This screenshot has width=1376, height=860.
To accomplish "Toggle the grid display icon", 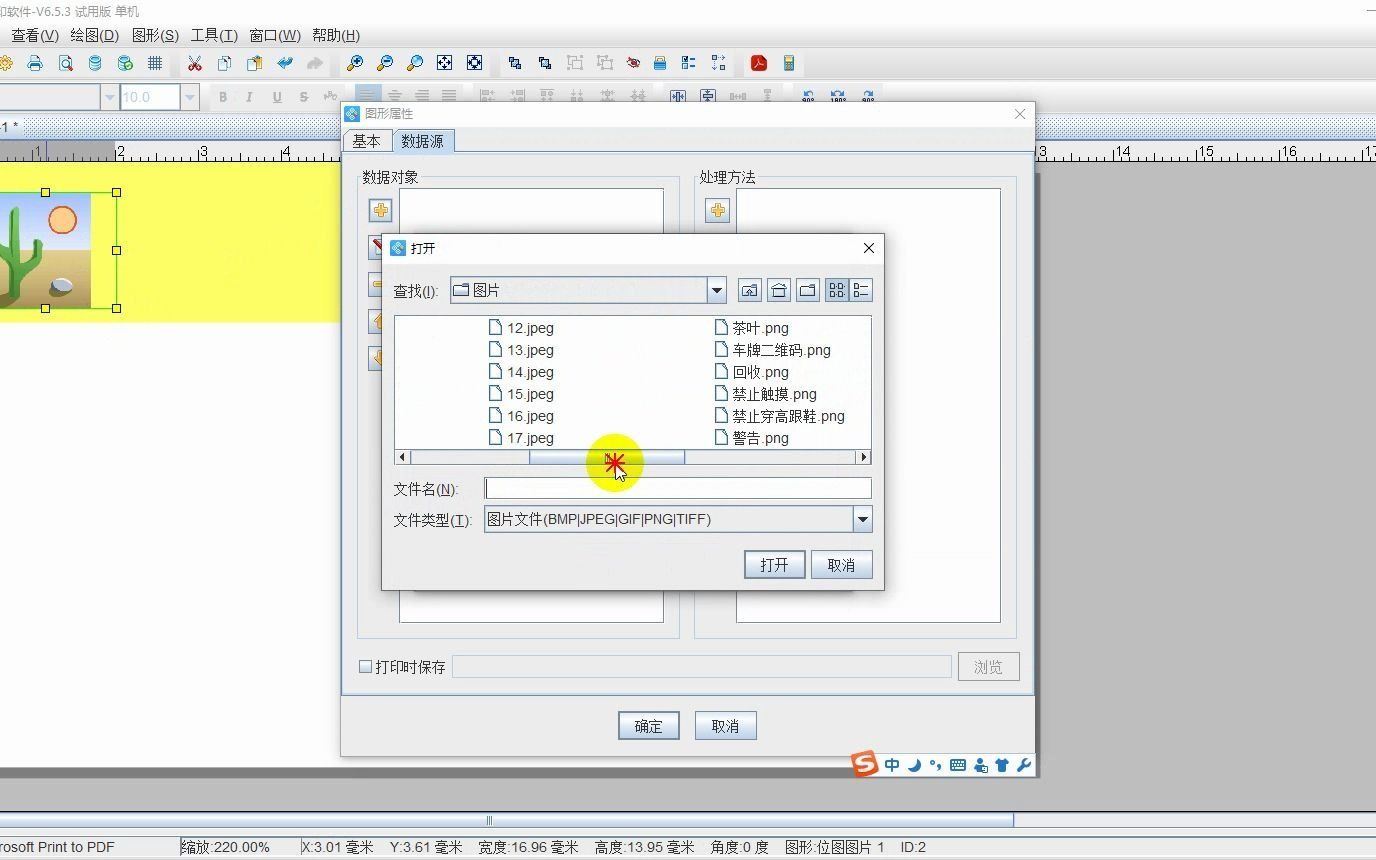I will pos(155,63).
